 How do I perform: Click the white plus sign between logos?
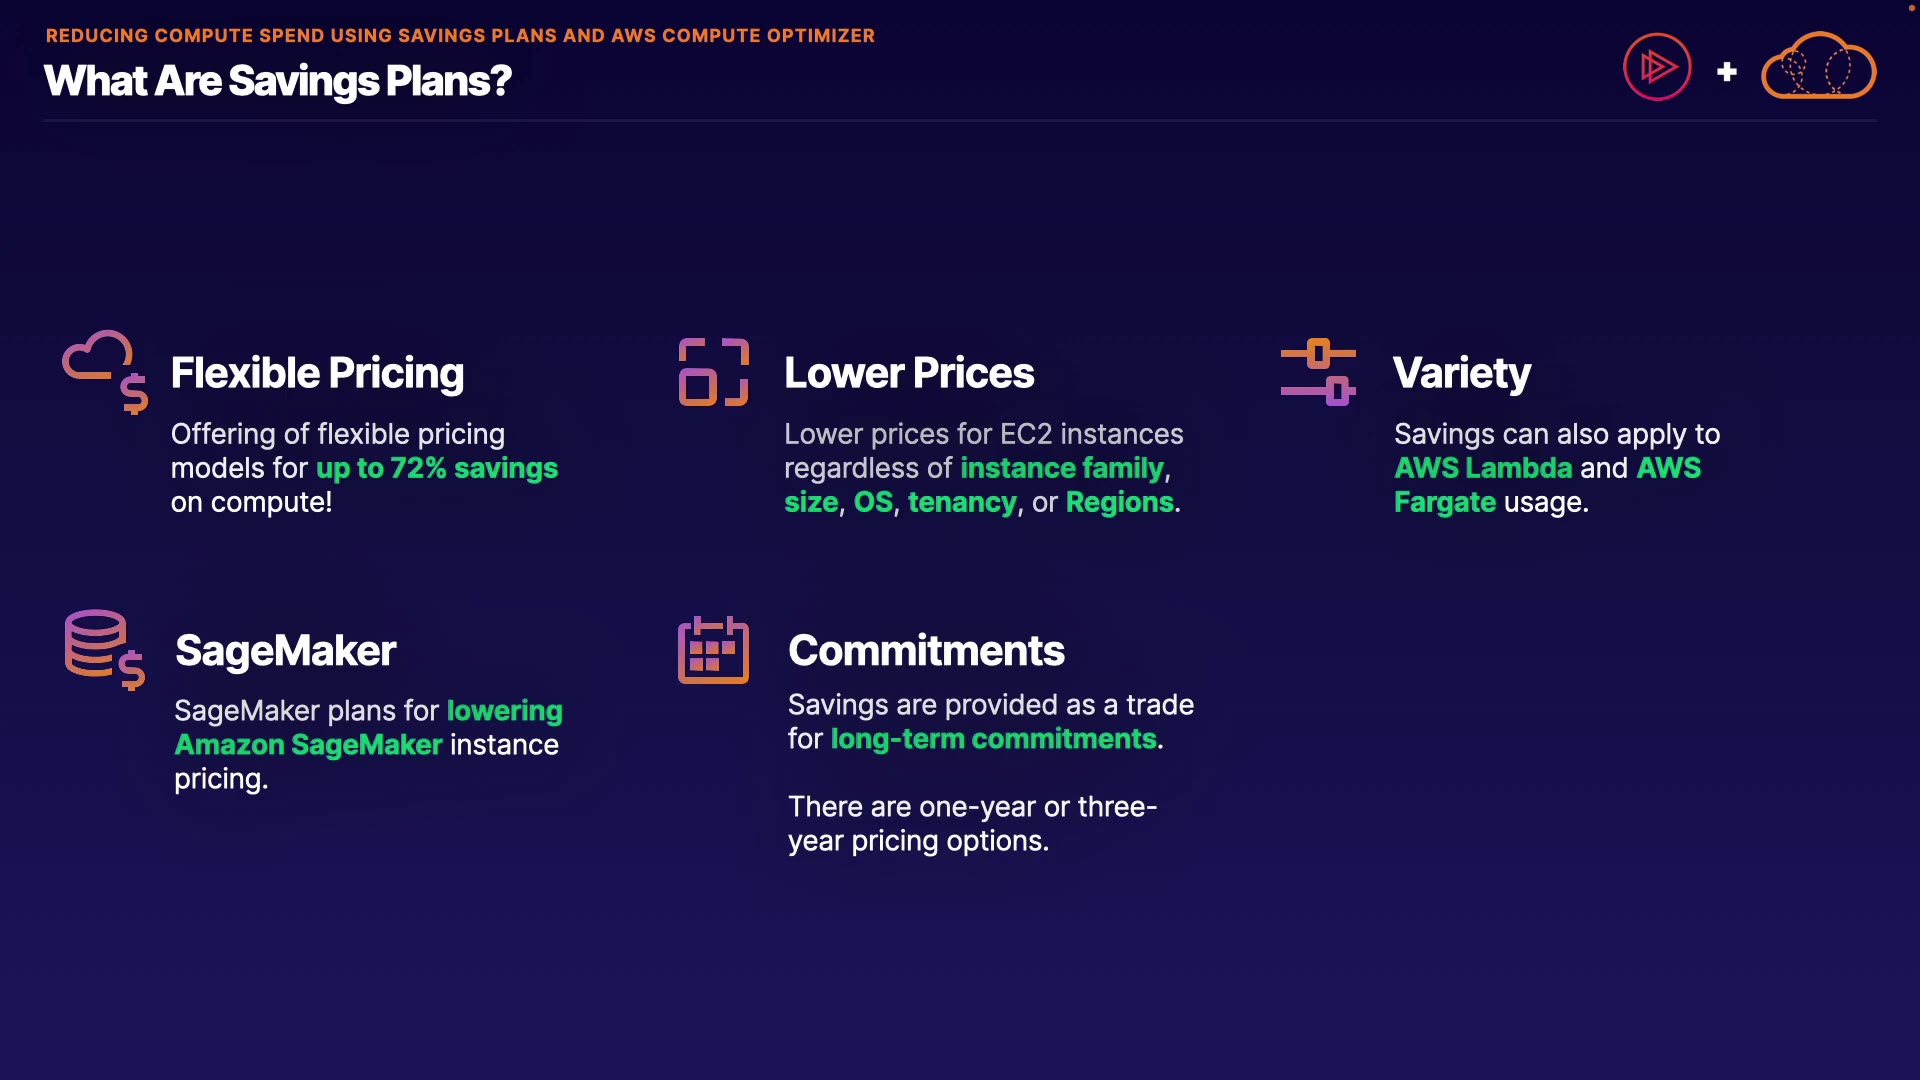point(1727,72)
